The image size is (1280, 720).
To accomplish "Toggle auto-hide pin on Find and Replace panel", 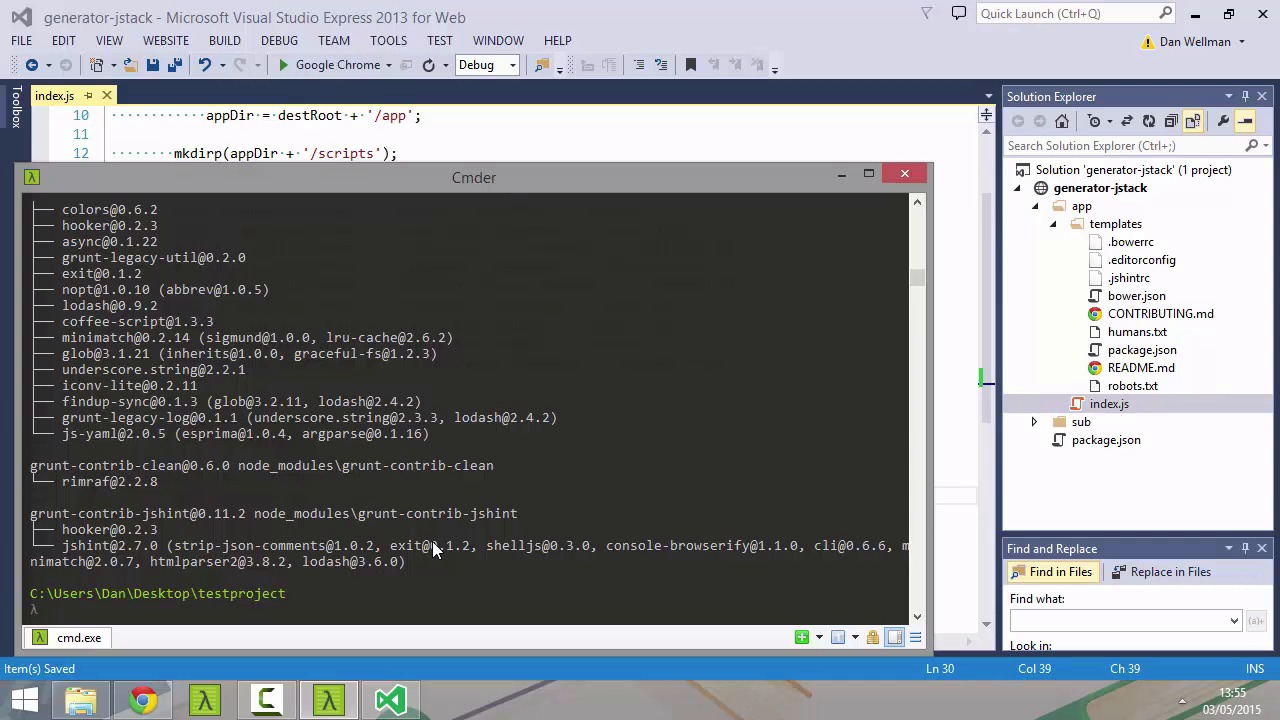I will (1245, 549).
